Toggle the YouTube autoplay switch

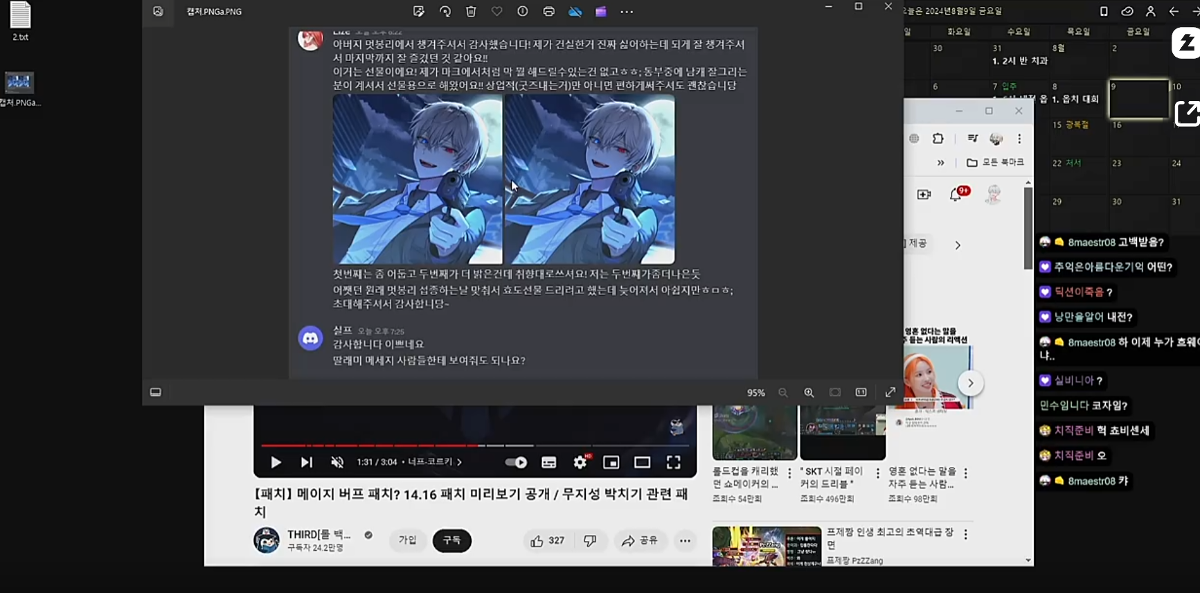[x=516, y=462]
